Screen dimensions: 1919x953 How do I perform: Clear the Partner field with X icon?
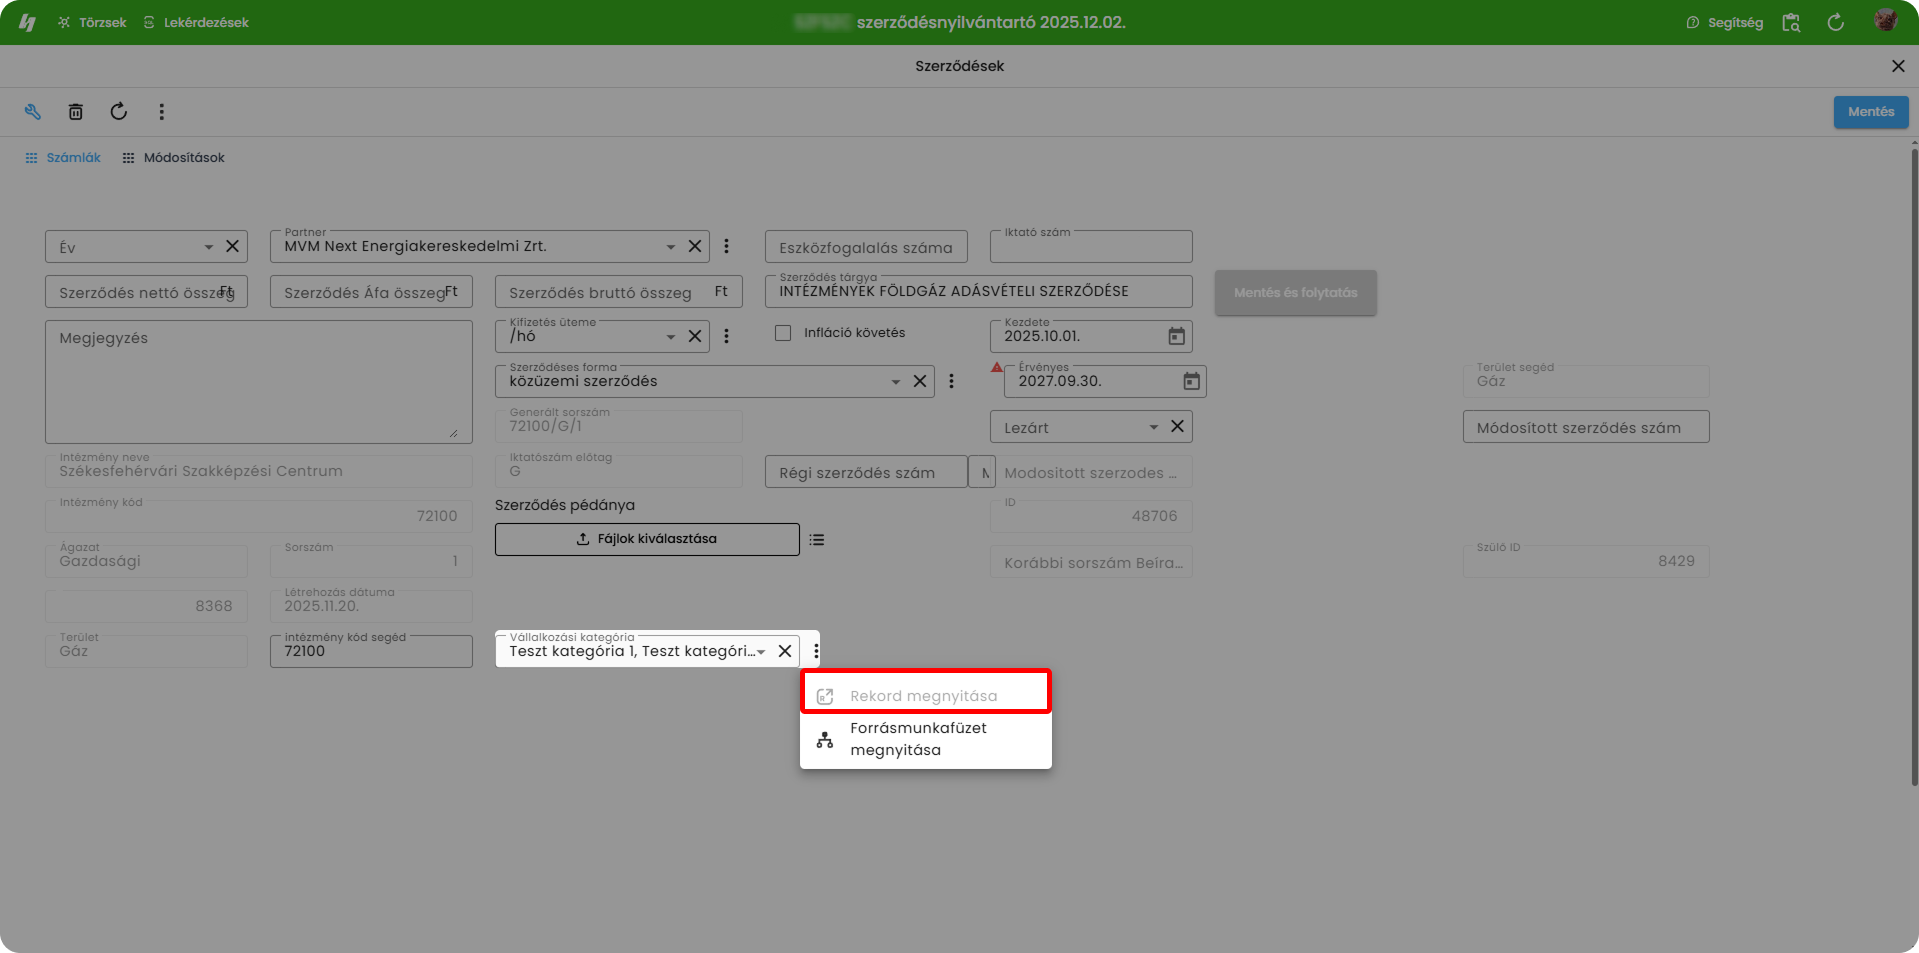pyautogui.click(x=695, y=246)
